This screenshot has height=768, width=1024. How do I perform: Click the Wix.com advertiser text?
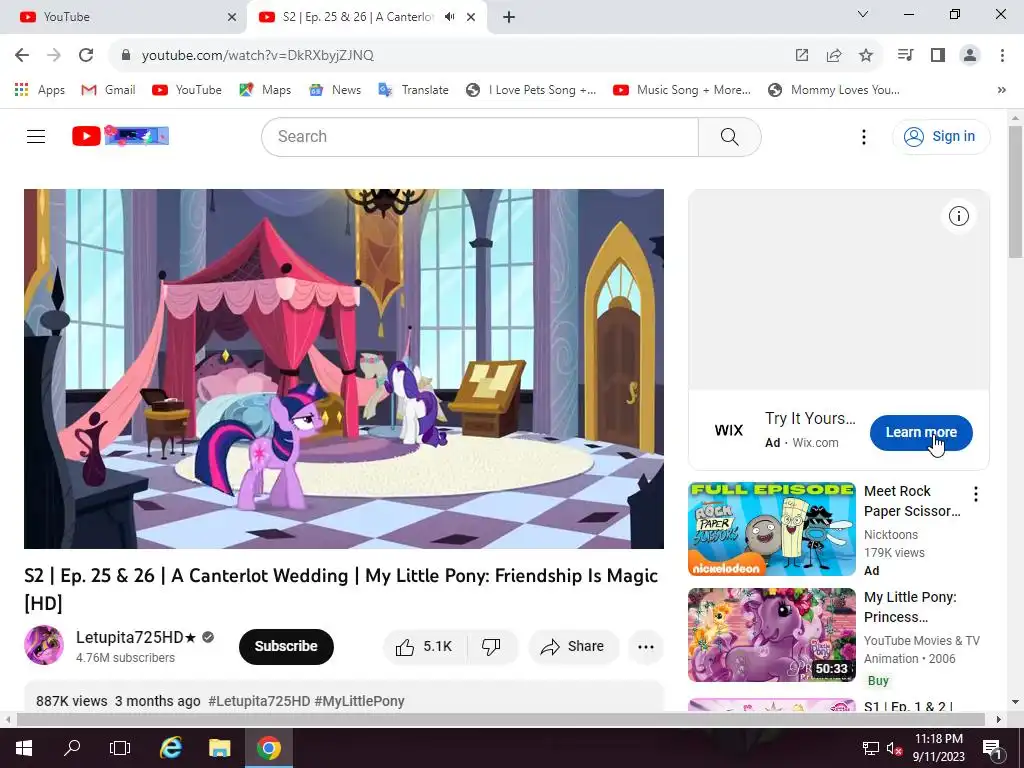pos(815,443)
